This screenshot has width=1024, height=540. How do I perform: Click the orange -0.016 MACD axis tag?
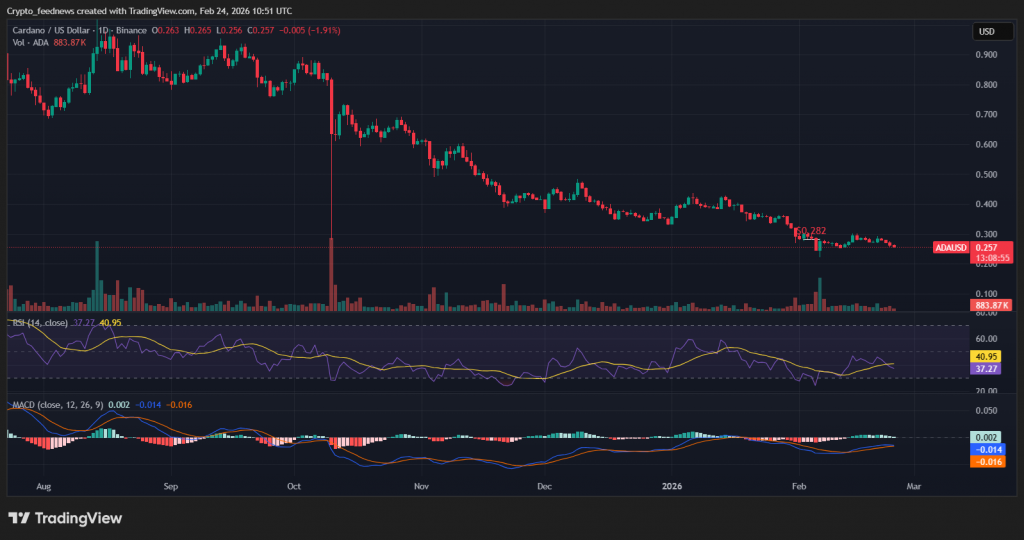pyautogui.click(x=988, y=462)
